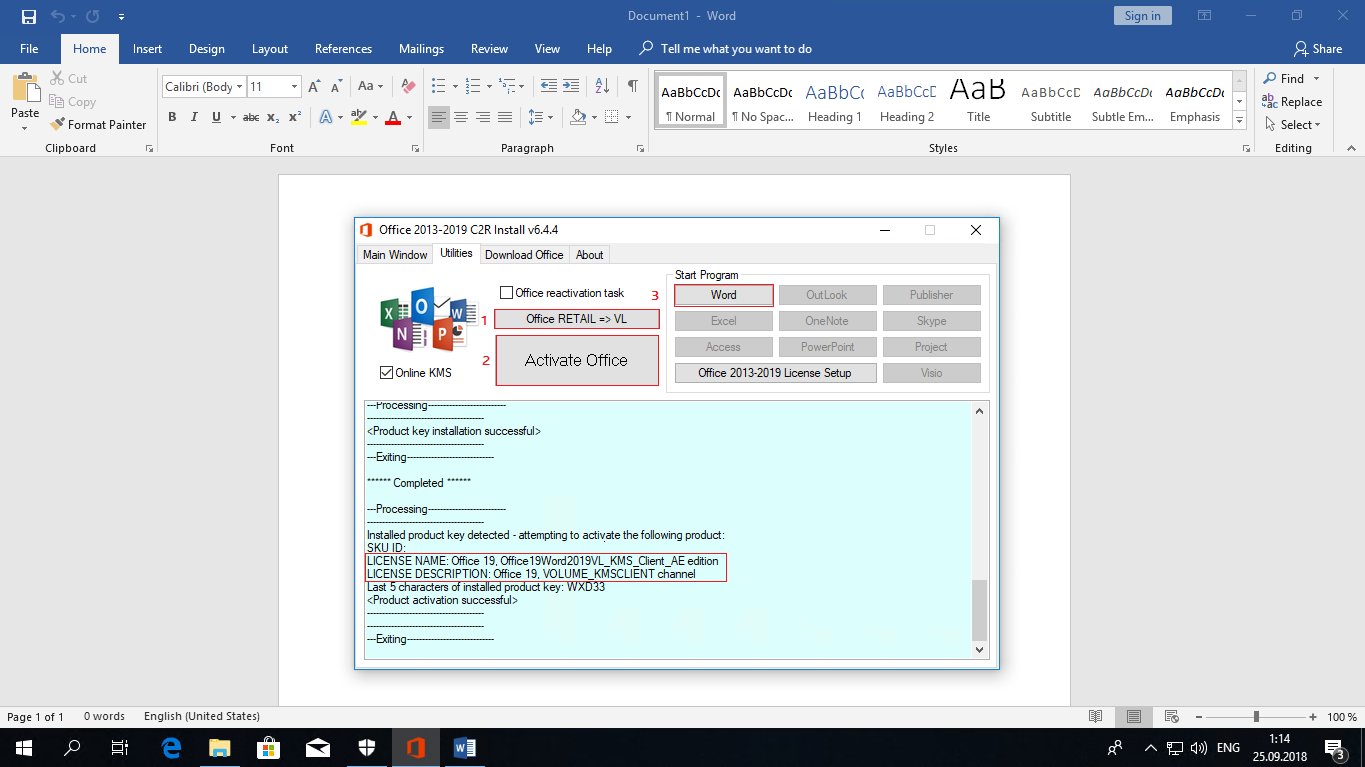Switch to Web Layout view in status bar
Image resolution: width=1365 pixels, height=767 pixels.
pyautogui.click(x=1170, y=716)
